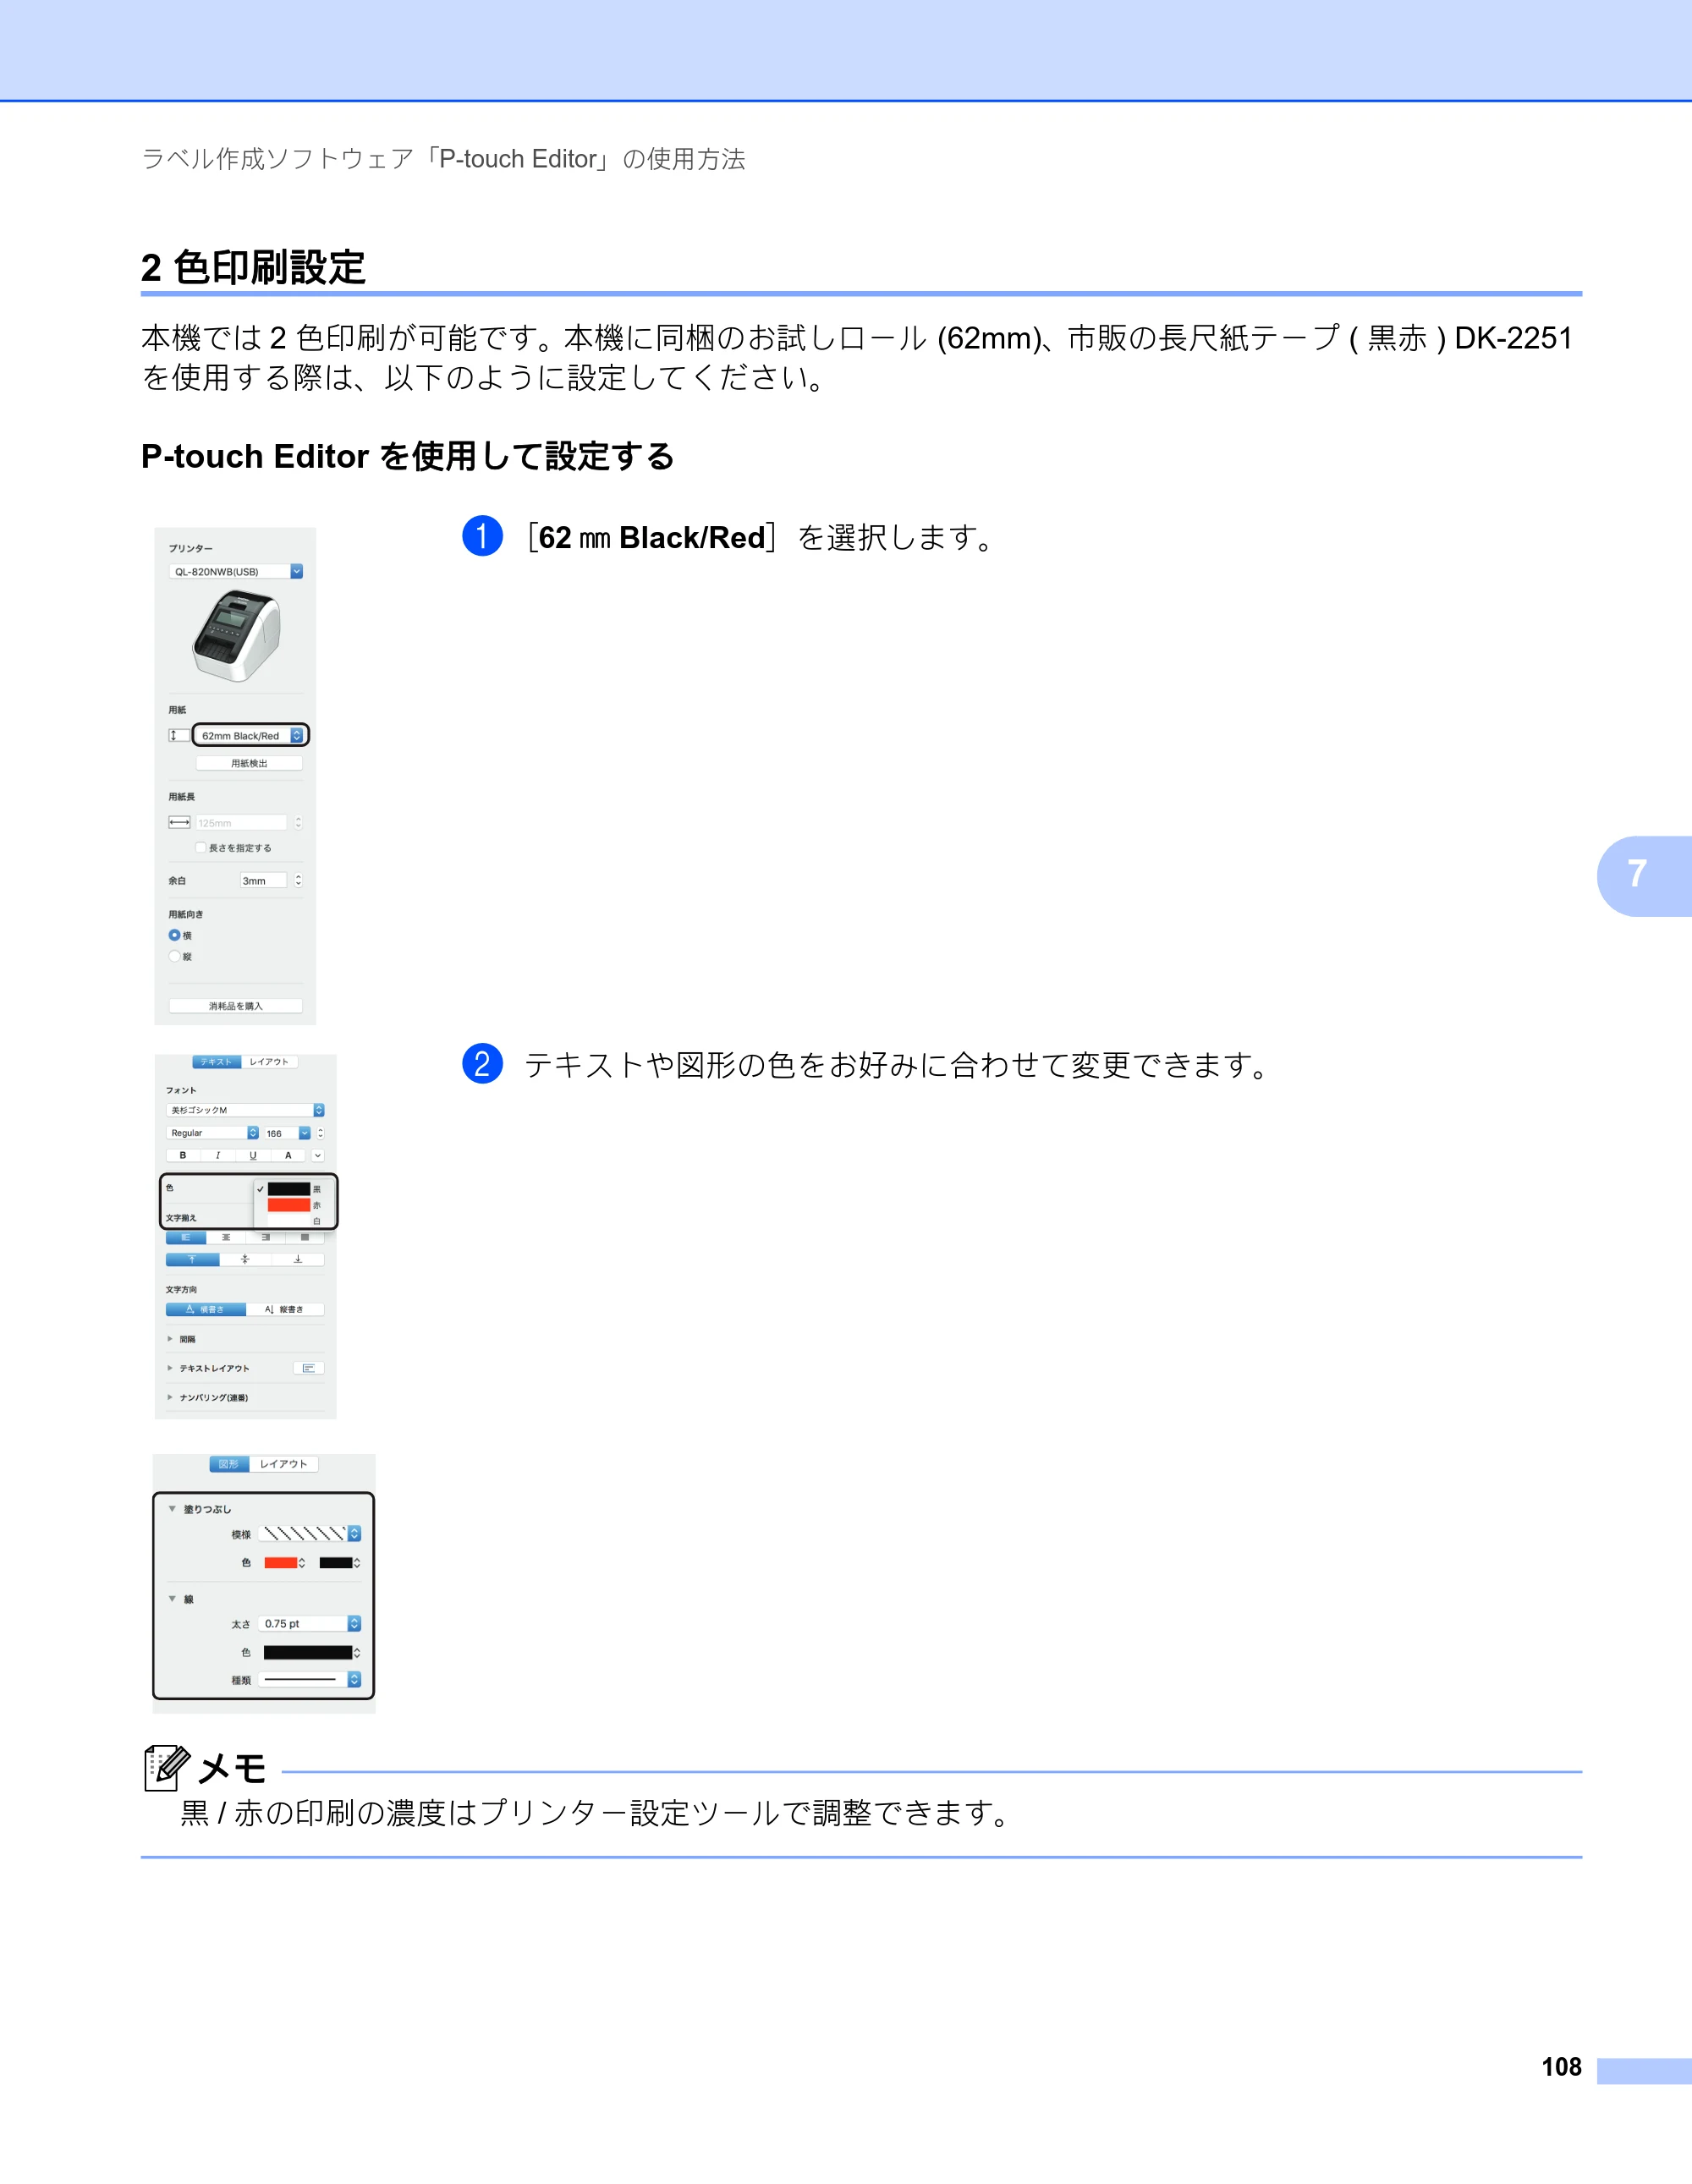This screenshot has height=2184, width=1692.
Task: Click the 3mm margin input field
Action: click(x=264, y=880)
